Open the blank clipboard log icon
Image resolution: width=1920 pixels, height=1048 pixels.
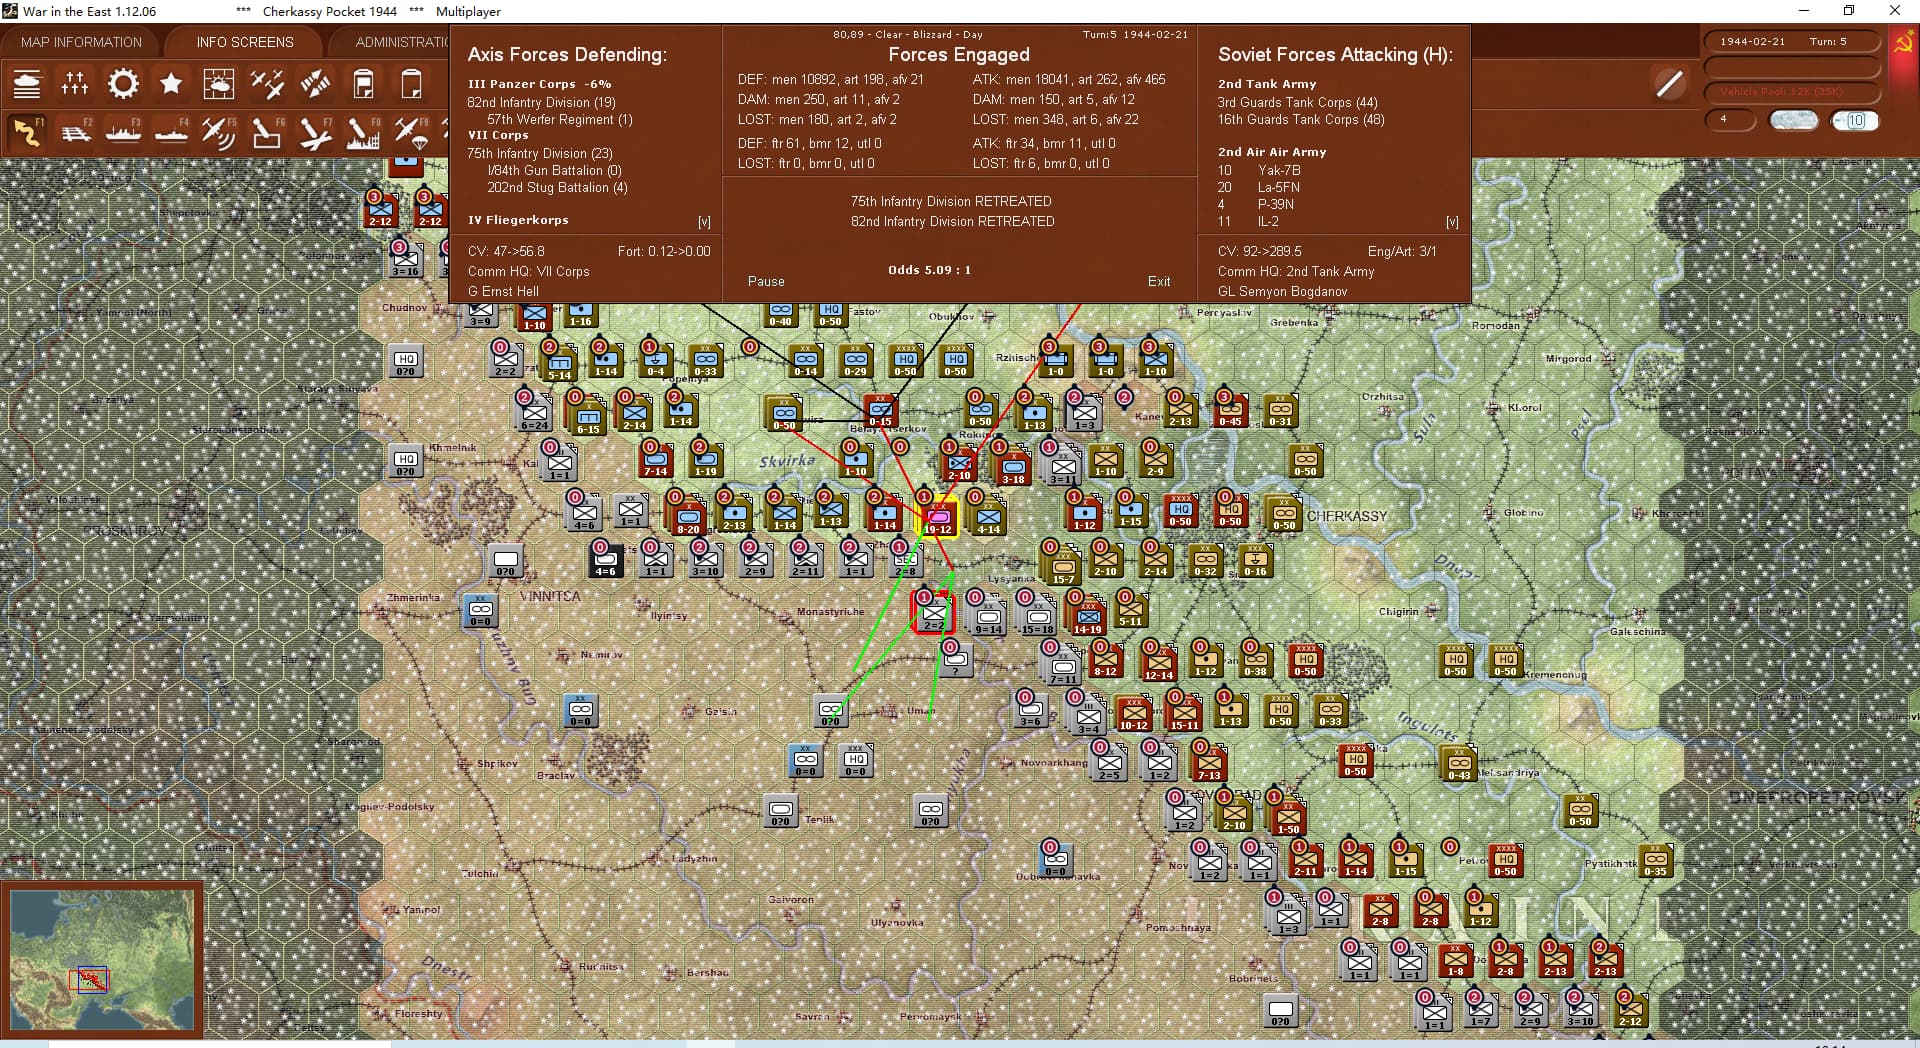[411, 84]
